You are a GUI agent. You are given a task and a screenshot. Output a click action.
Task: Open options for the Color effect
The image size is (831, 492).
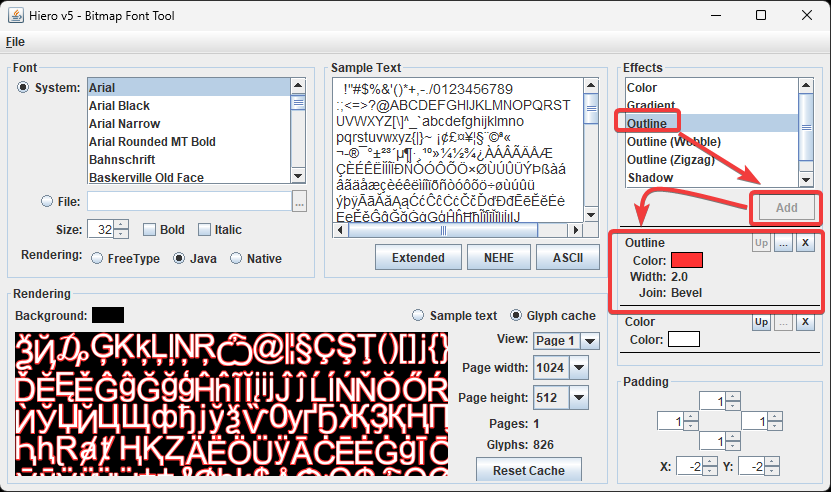coord(783,322)
